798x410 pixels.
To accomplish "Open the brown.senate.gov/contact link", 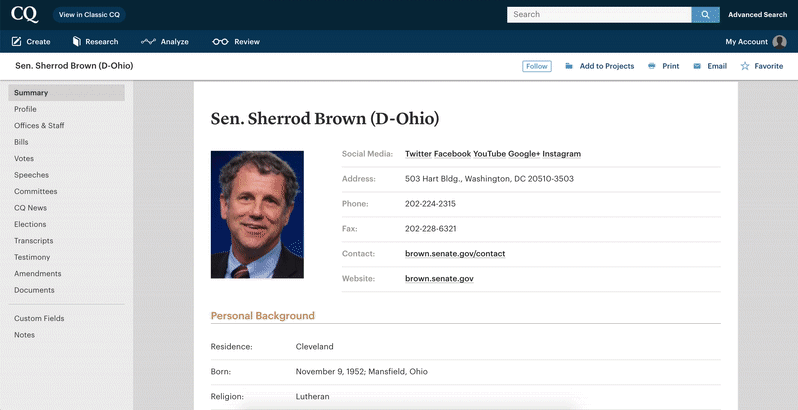I will (x=455, y=253).
